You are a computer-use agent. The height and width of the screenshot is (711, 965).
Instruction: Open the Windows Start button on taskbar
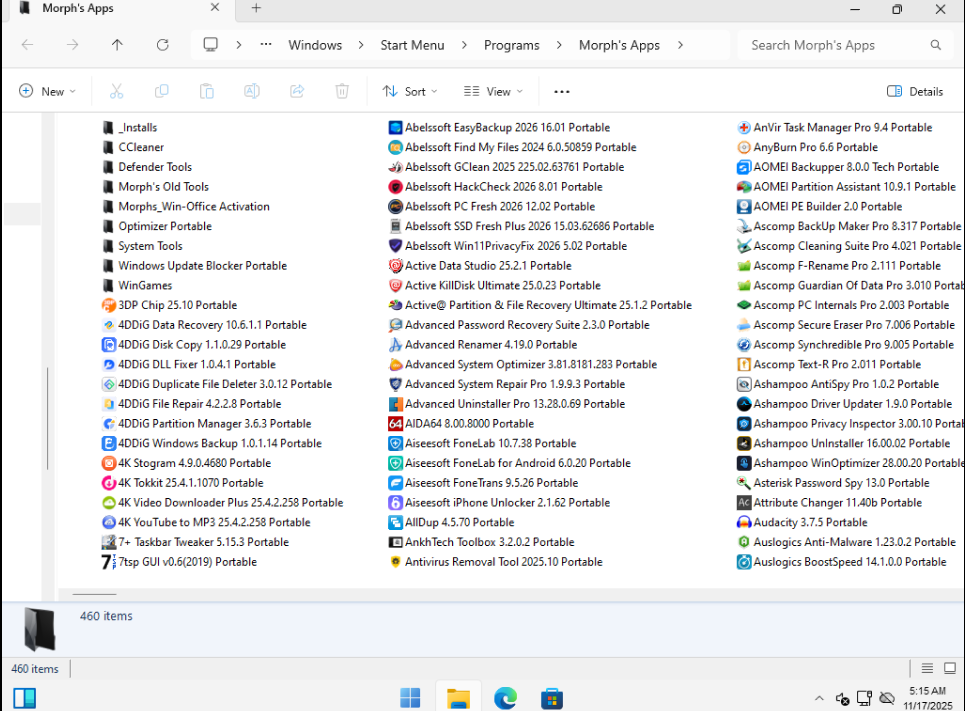click(410, 698)
